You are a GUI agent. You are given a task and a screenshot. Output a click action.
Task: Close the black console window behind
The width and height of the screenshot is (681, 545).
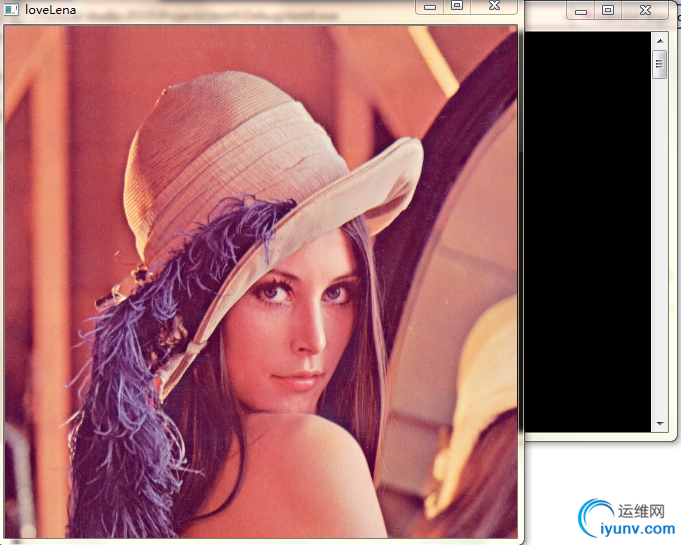pos(645,10)
